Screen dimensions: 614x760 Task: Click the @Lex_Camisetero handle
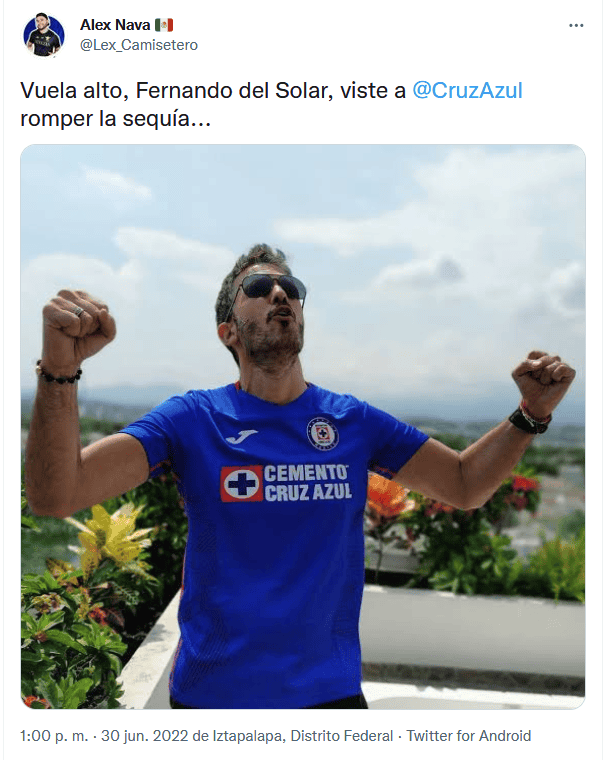(x=139, y=45)
